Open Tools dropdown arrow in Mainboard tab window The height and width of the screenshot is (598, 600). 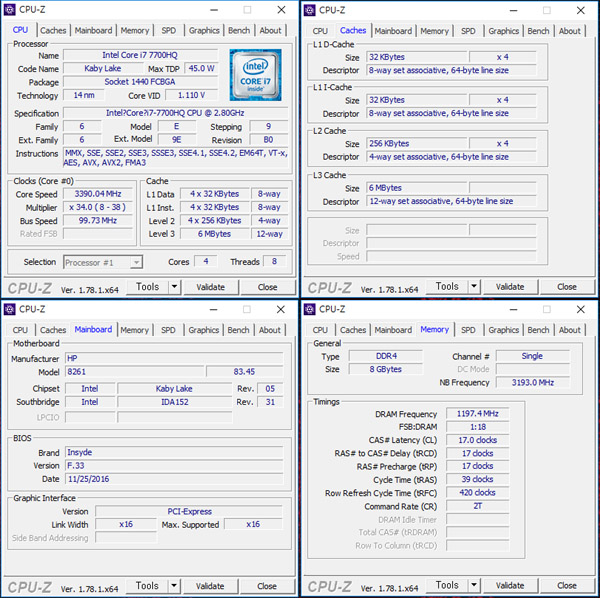(174, 586)
